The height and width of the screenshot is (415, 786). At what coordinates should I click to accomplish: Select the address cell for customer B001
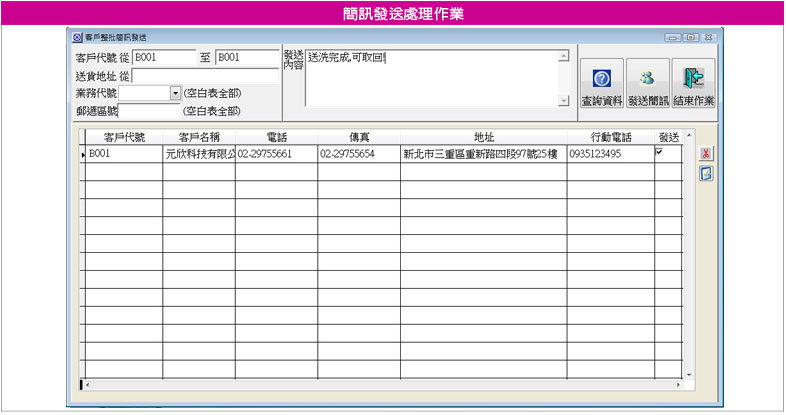click(x=482, y=155)
